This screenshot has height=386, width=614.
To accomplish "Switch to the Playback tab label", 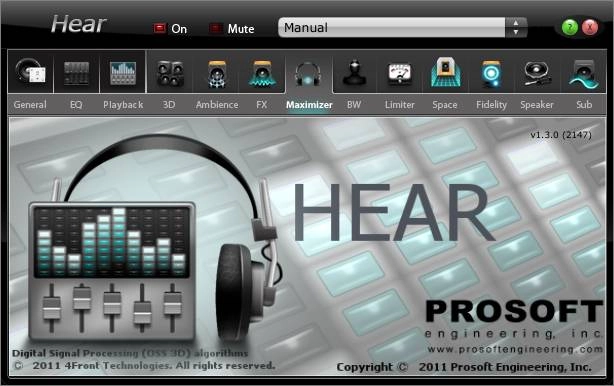I will (x=123, y=105).
